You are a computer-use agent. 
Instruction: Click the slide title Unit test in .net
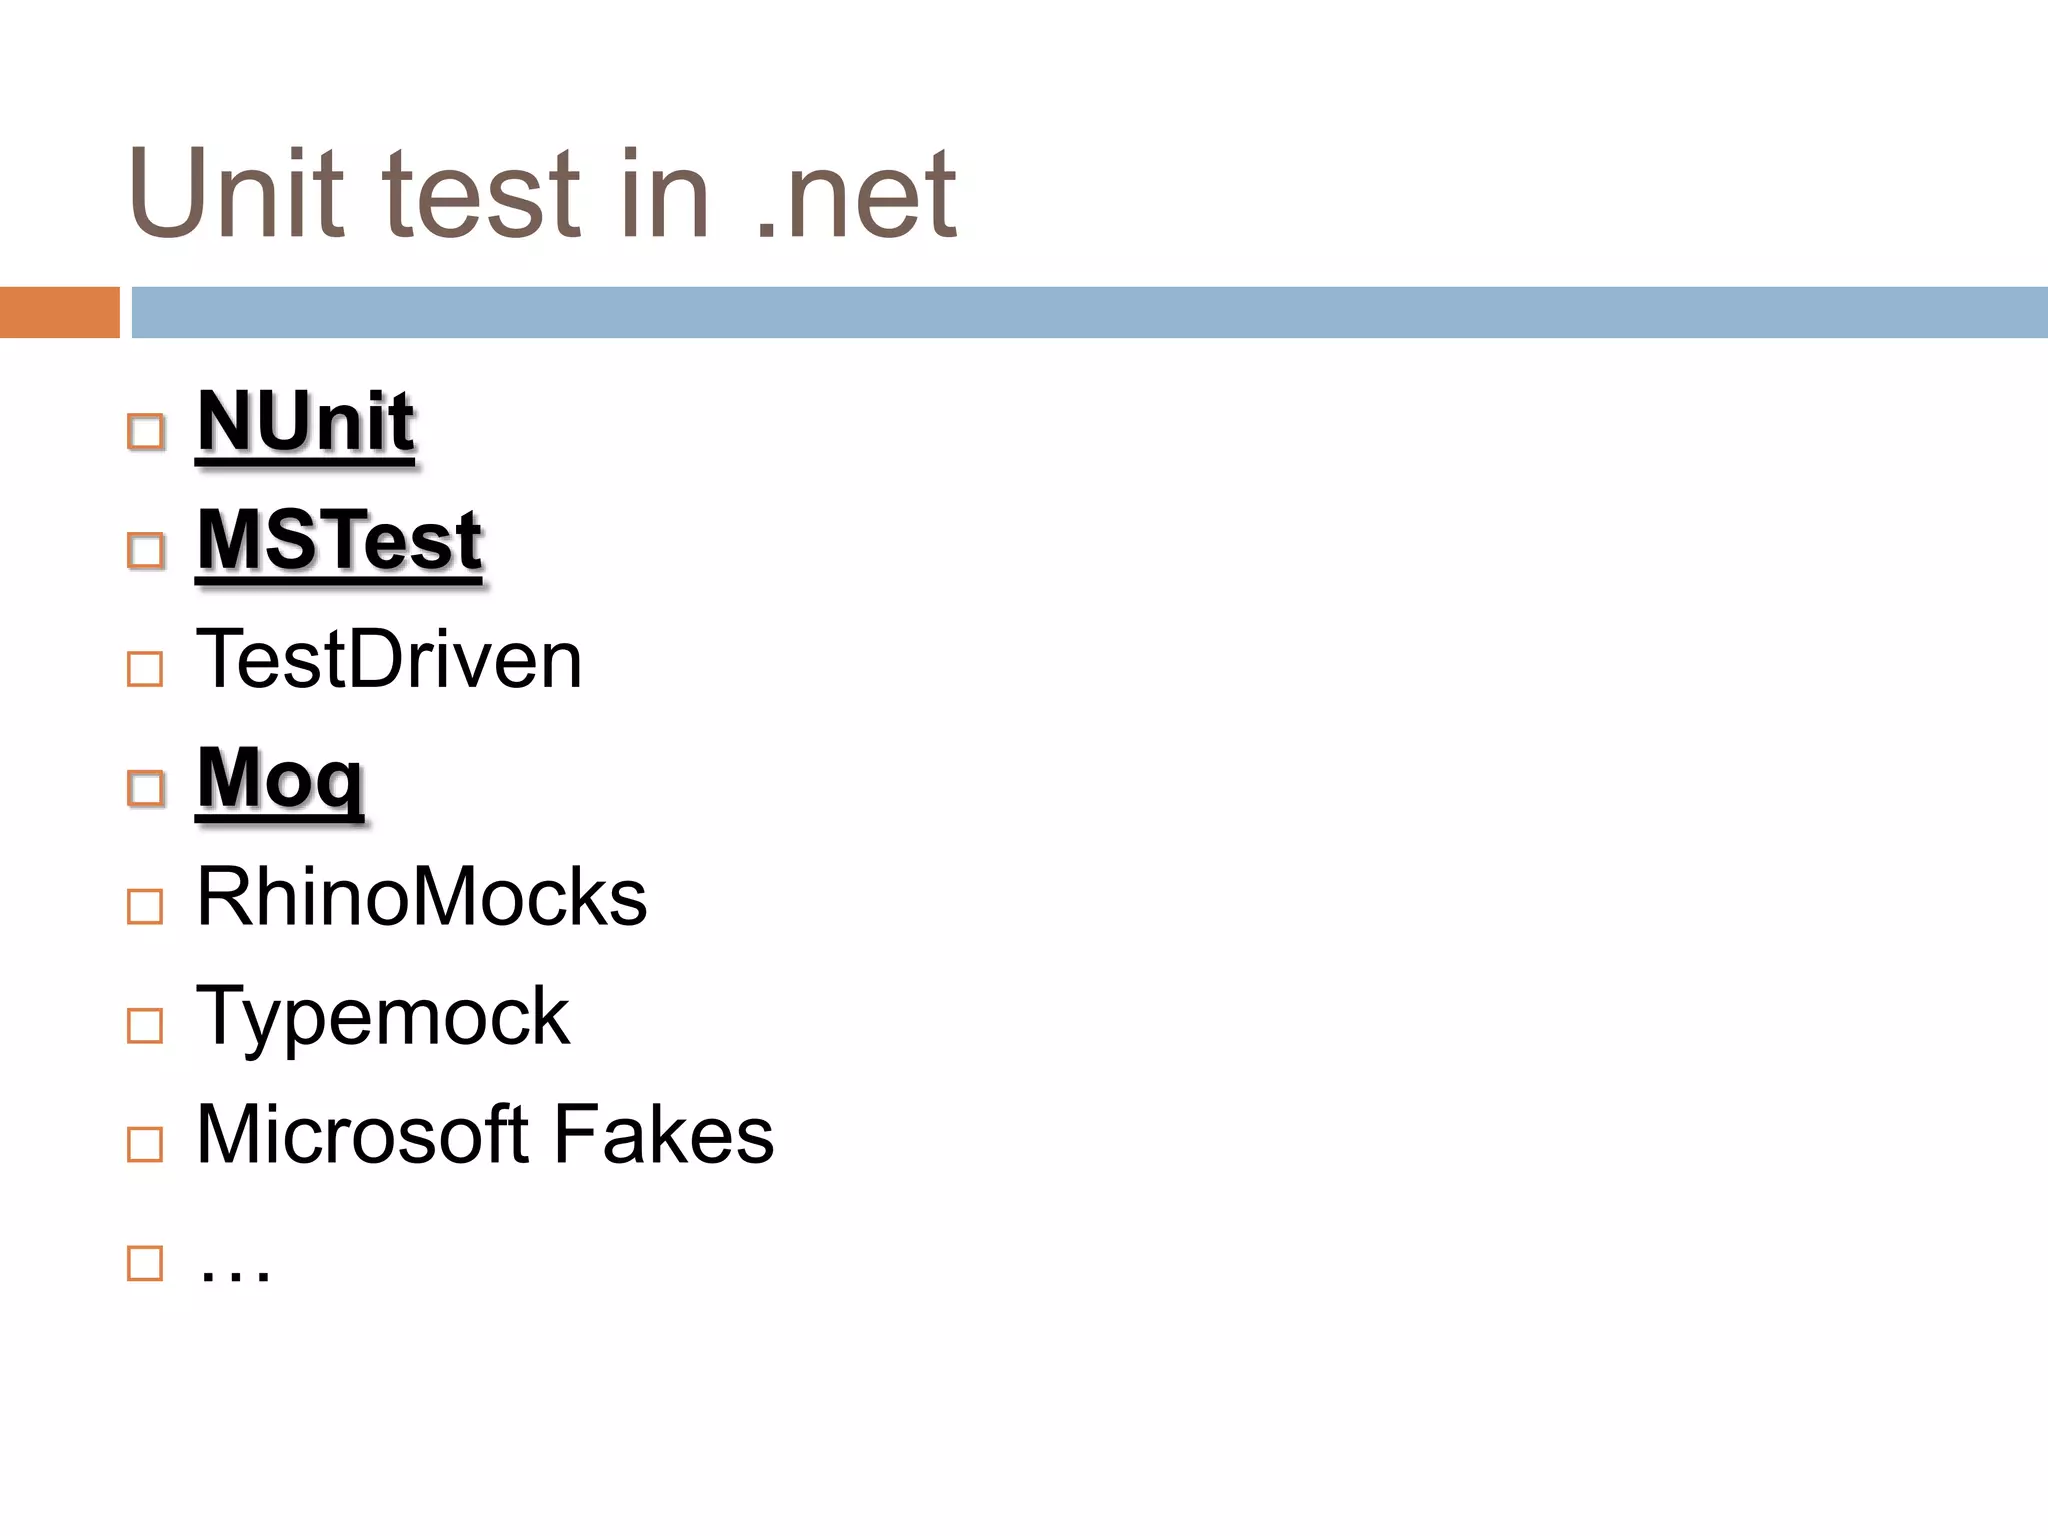coord(543,193)
